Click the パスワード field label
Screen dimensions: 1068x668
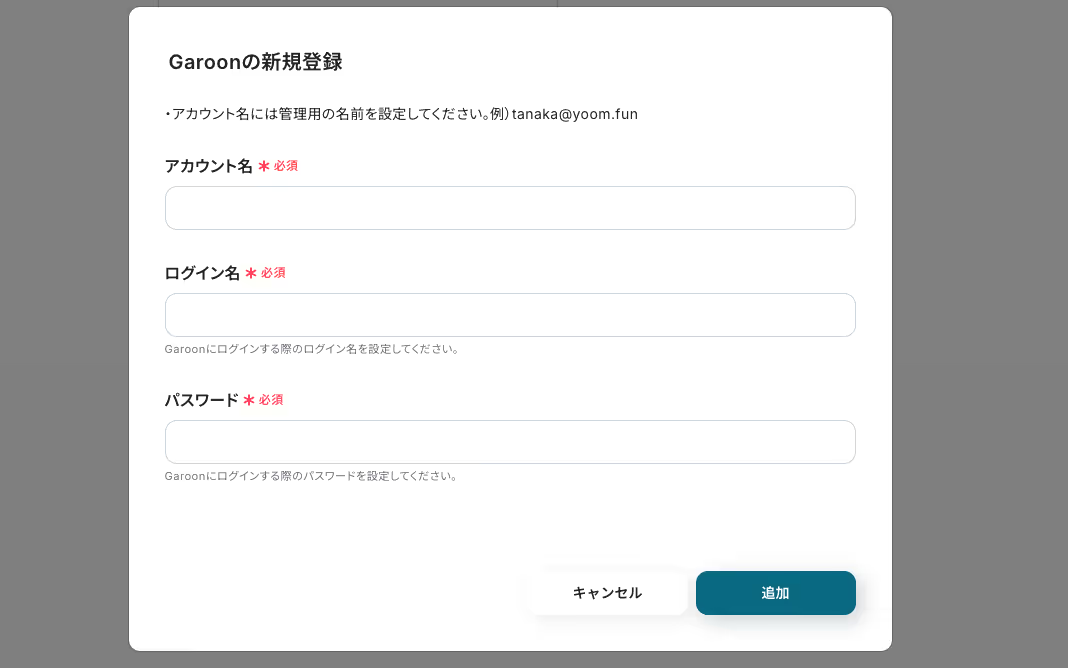(x=202, y=400)
